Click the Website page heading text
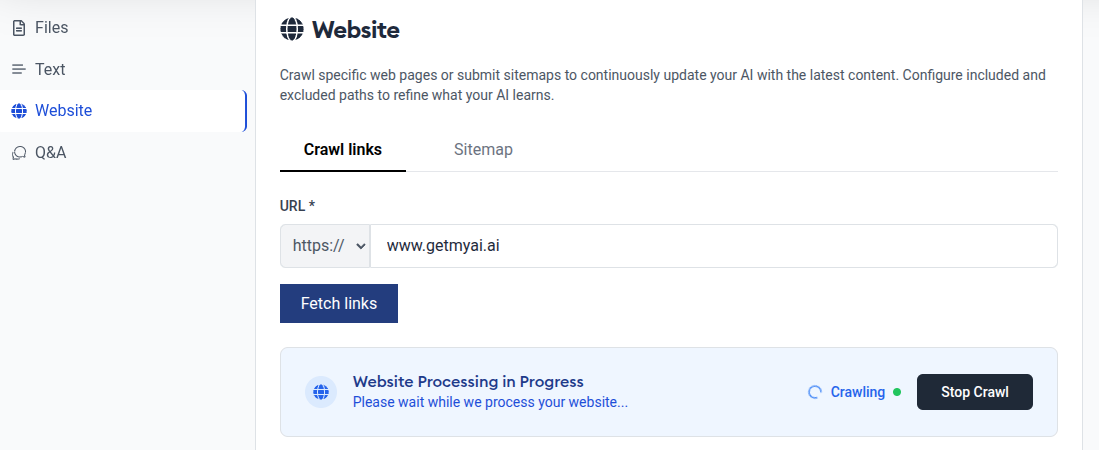1099x450 pixels. (x=356, y=30)
